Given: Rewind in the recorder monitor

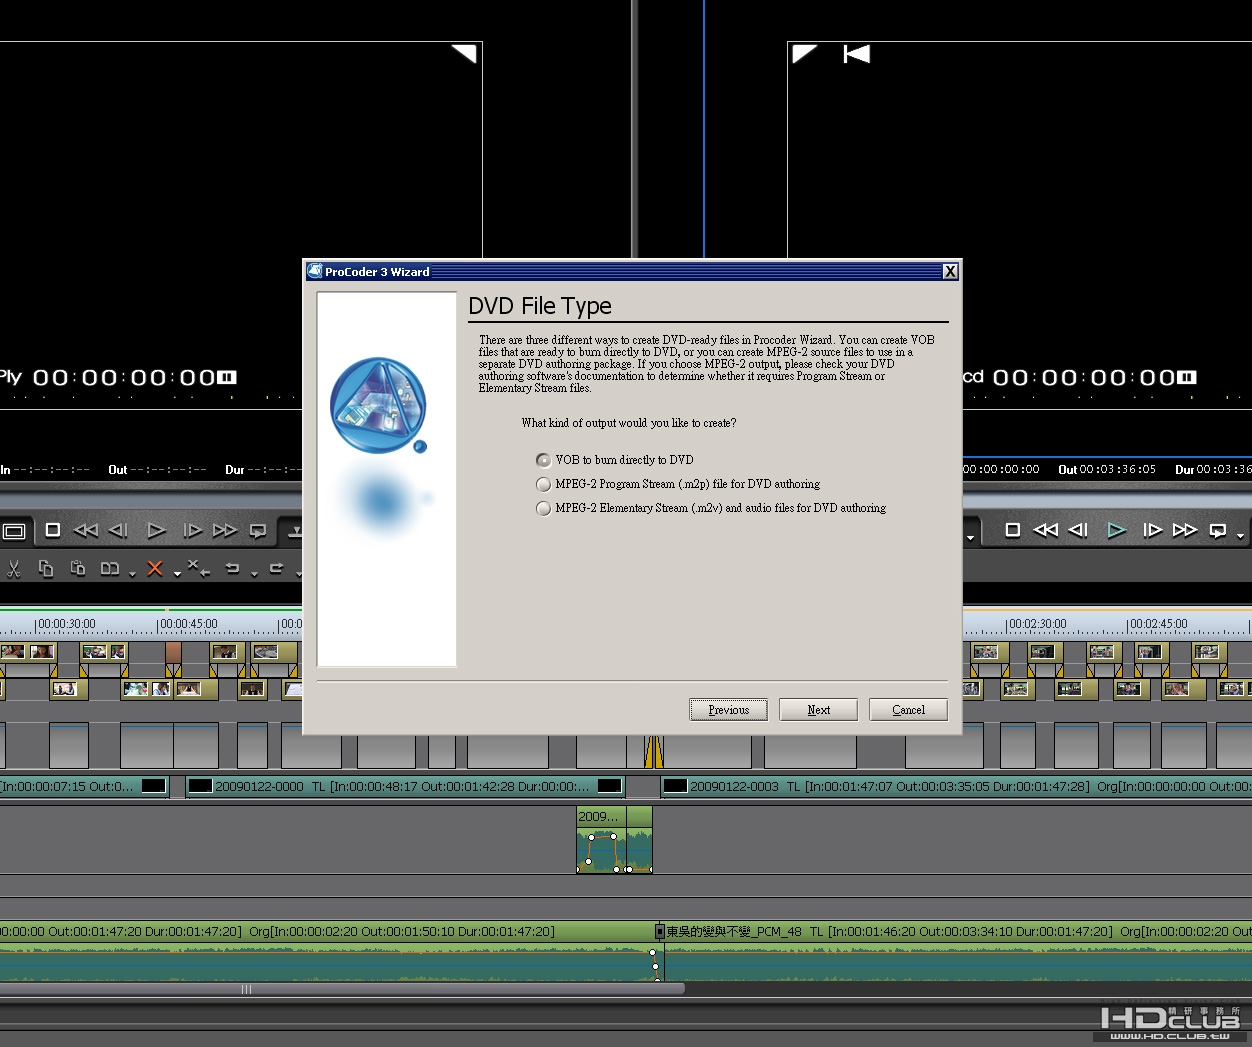Looking at the screenshot, I should 1045,530.
